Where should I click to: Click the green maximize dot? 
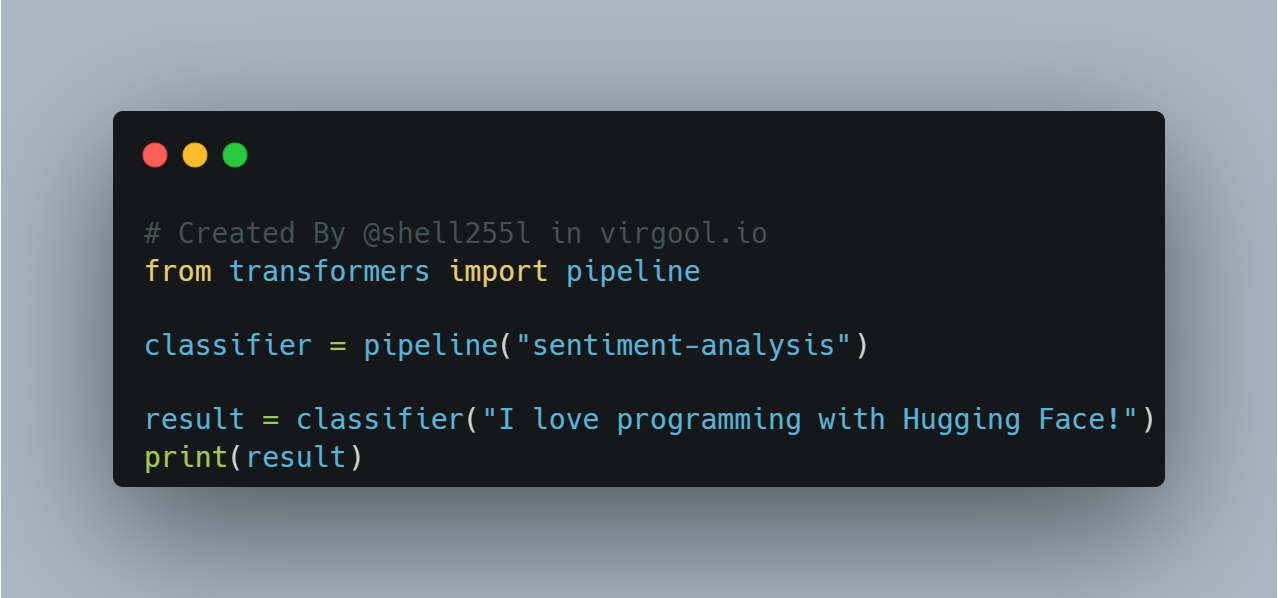click(235, 155)
